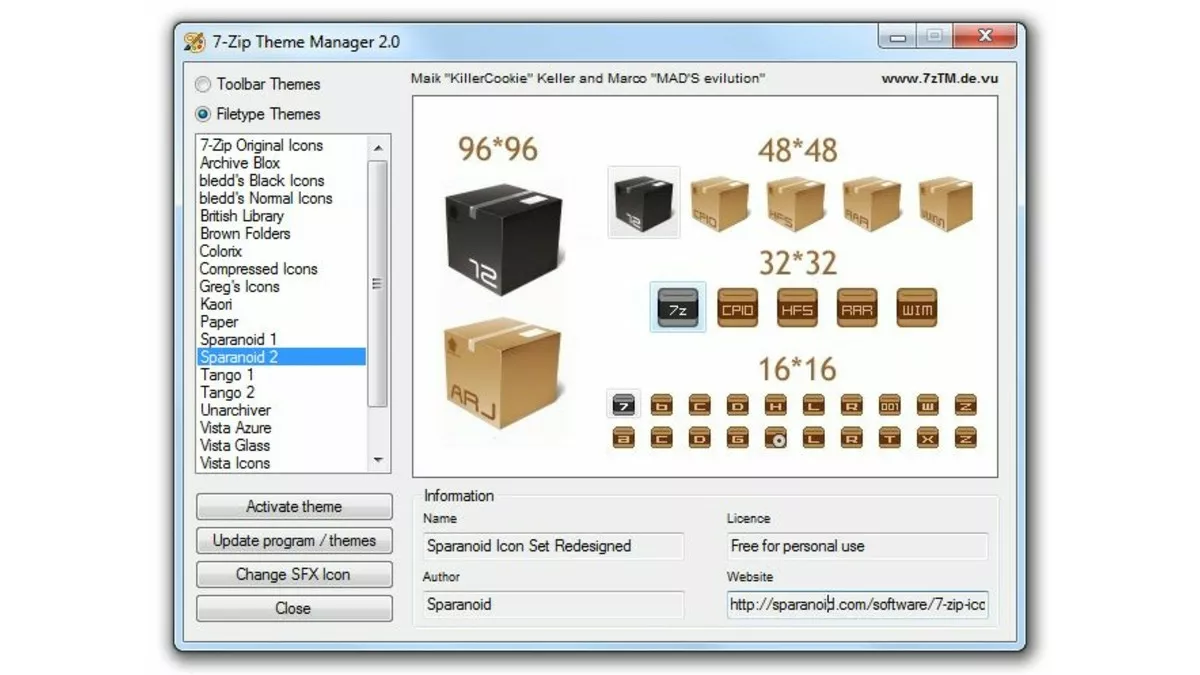Click inside the Website URL field

(x=857, y=605)
